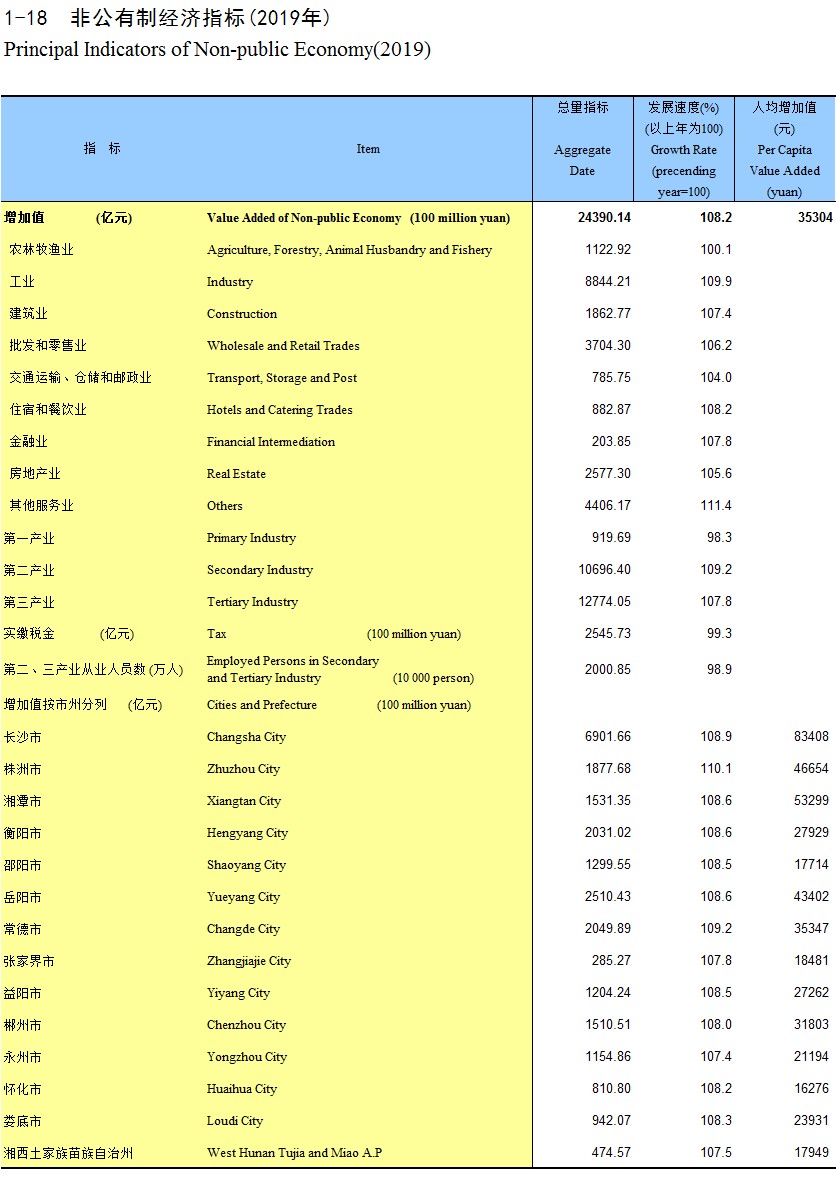Viewport: 836px width, 1201px height.
Task: Select Changsha per capita value 83408
Action: pos(811,737)
